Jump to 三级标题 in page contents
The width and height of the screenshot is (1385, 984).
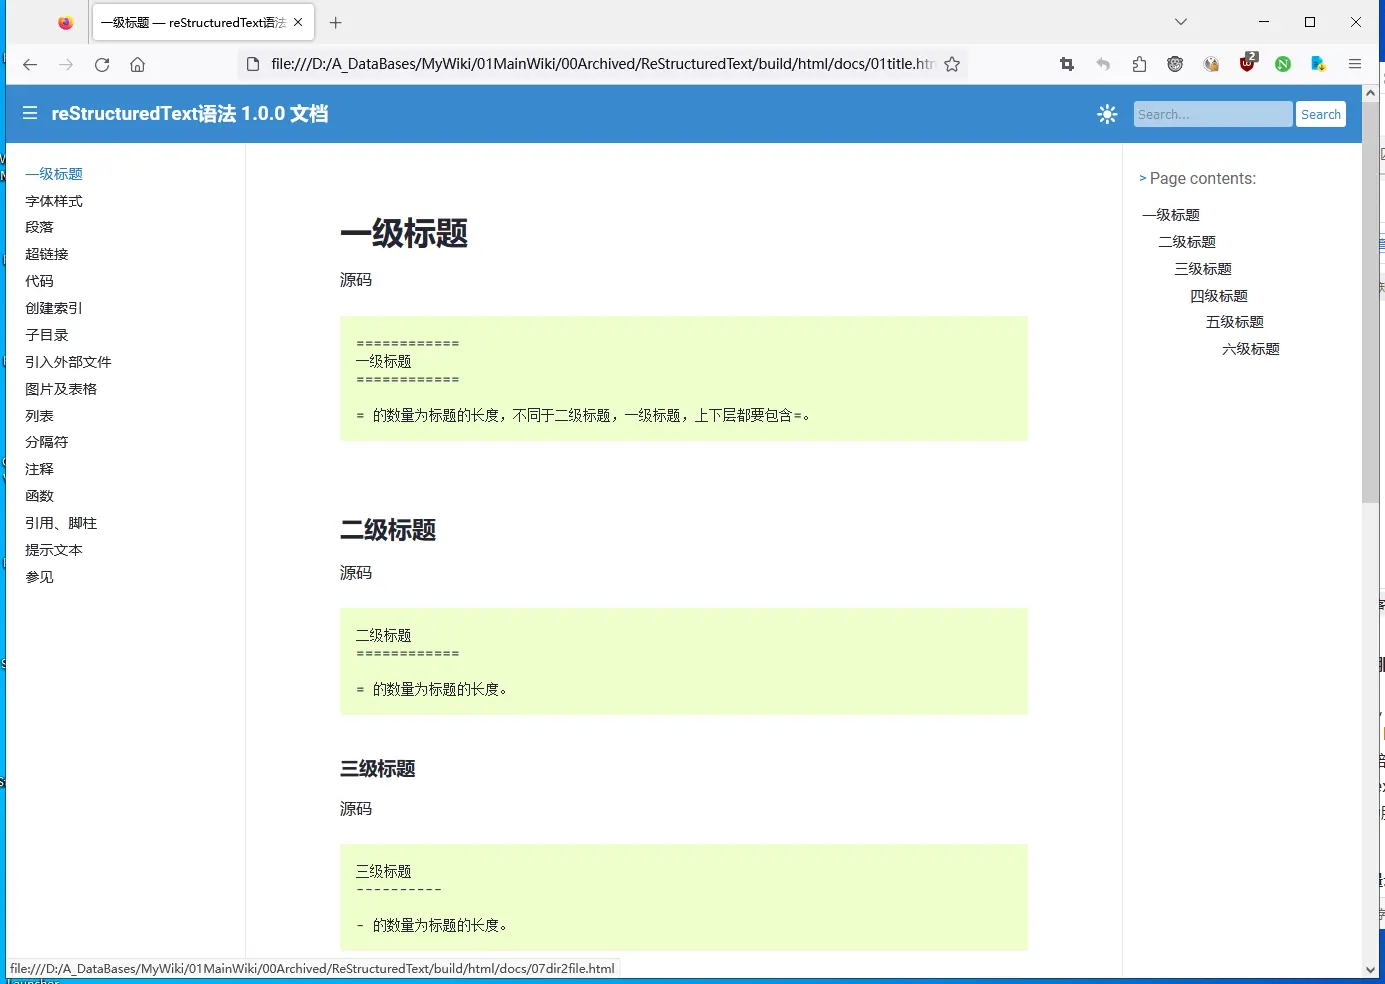click(x=1203, y=269)
